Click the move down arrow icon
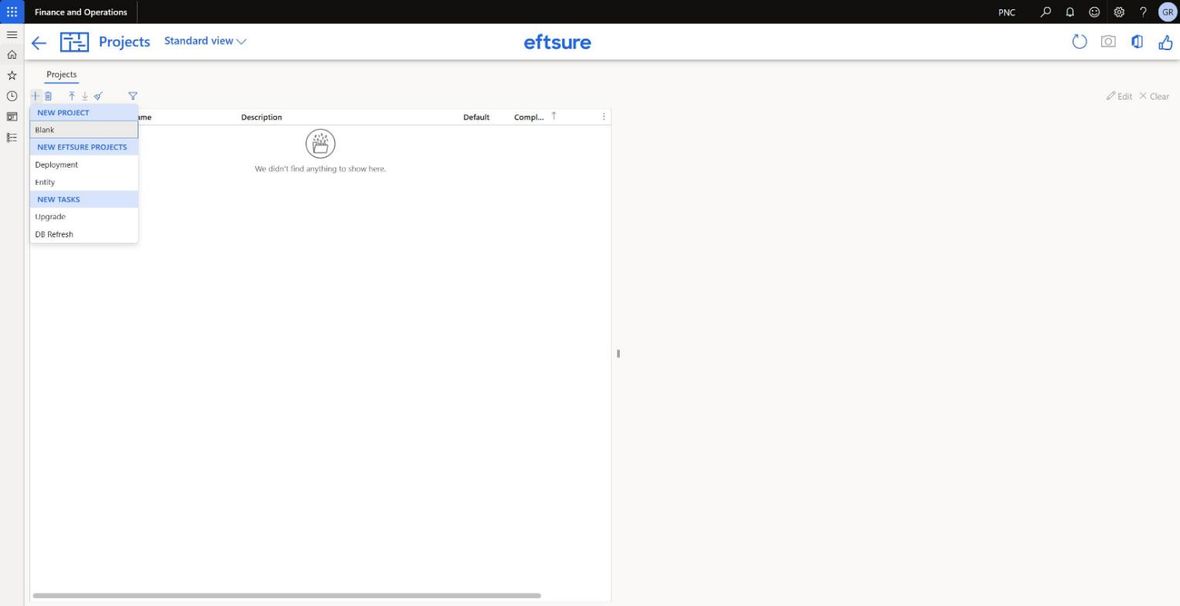 click(84, 96)
